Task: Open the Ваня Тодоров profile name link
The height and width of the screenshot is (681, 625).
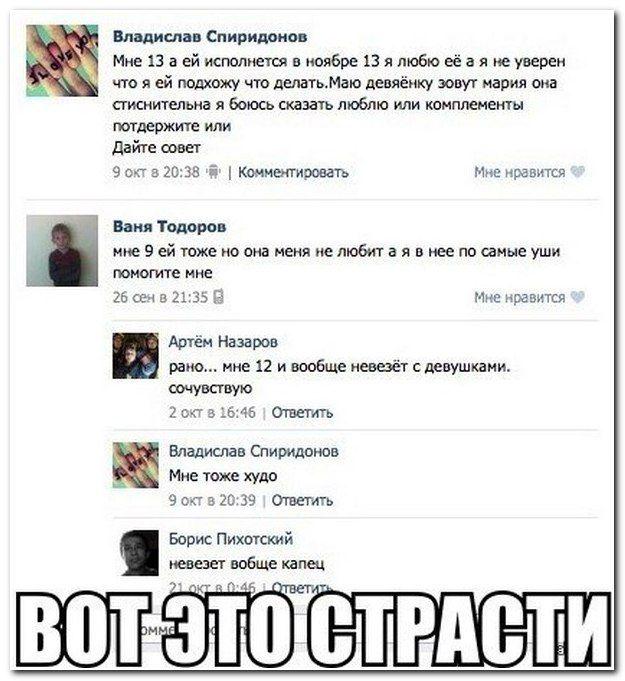Action: point(169,226)
